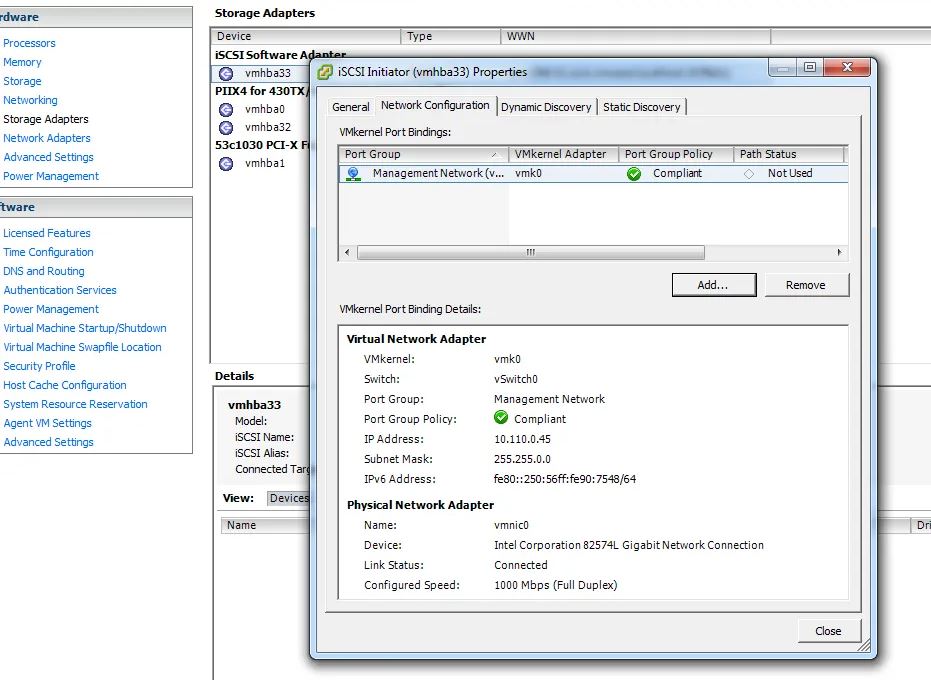Open DNS and Routing settings
Viewport: 931px width, 680px height.
click(x=44, y=271)
